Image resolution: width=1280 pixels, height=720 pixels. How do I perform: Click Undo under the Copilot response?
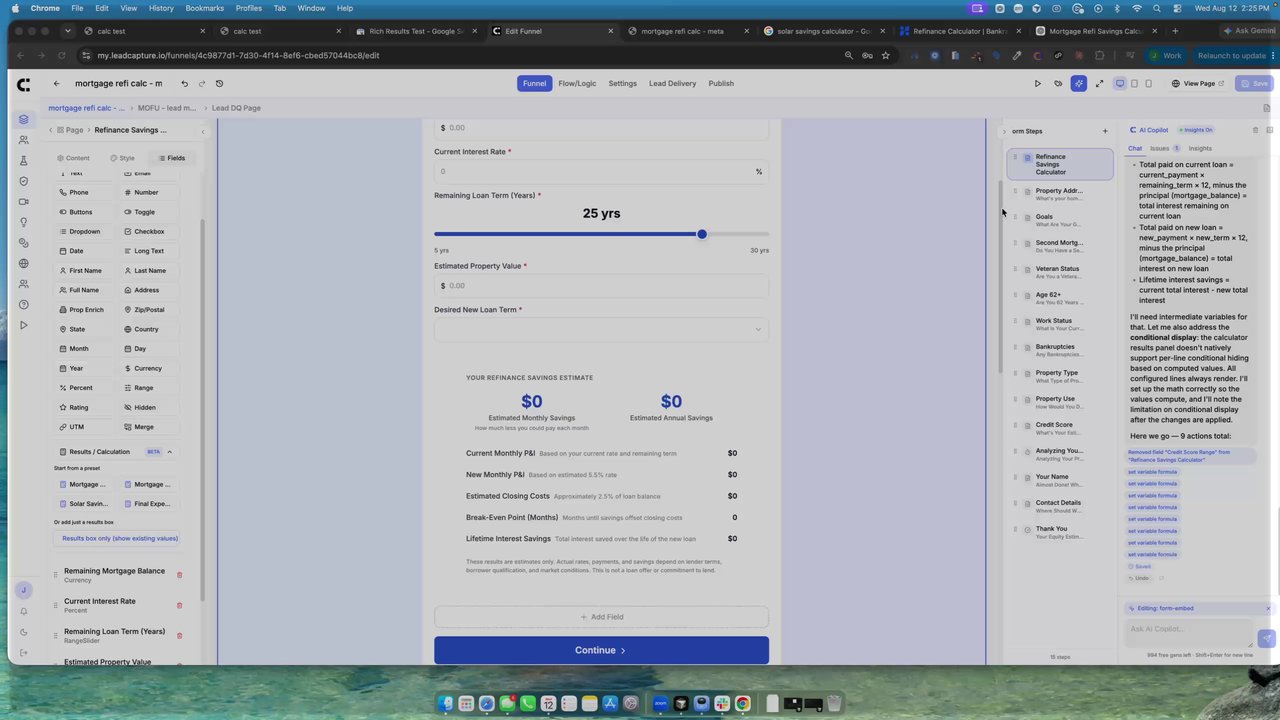point(1139,578)
